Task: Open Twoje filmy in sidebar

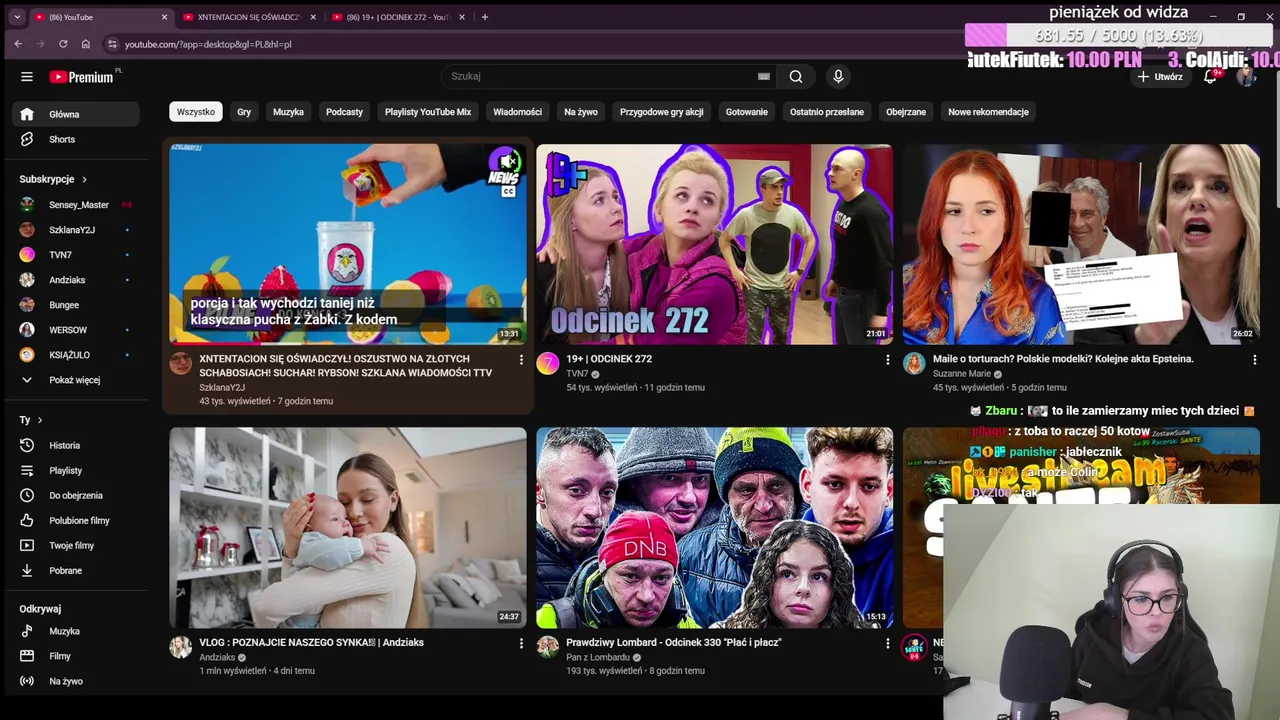Action: click(x=76, y=545)
